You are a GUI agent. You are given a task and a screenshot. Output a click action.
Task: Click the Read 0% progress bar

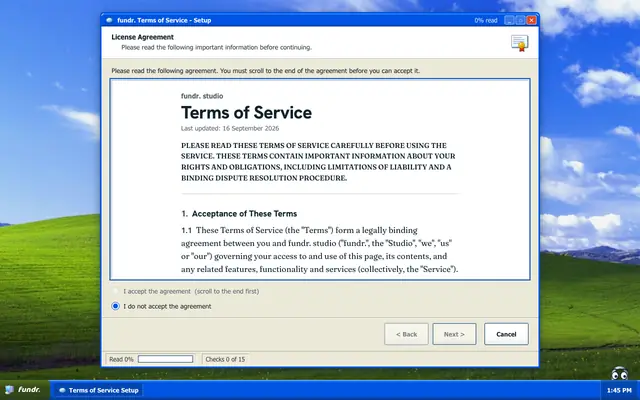pos(165,359)
